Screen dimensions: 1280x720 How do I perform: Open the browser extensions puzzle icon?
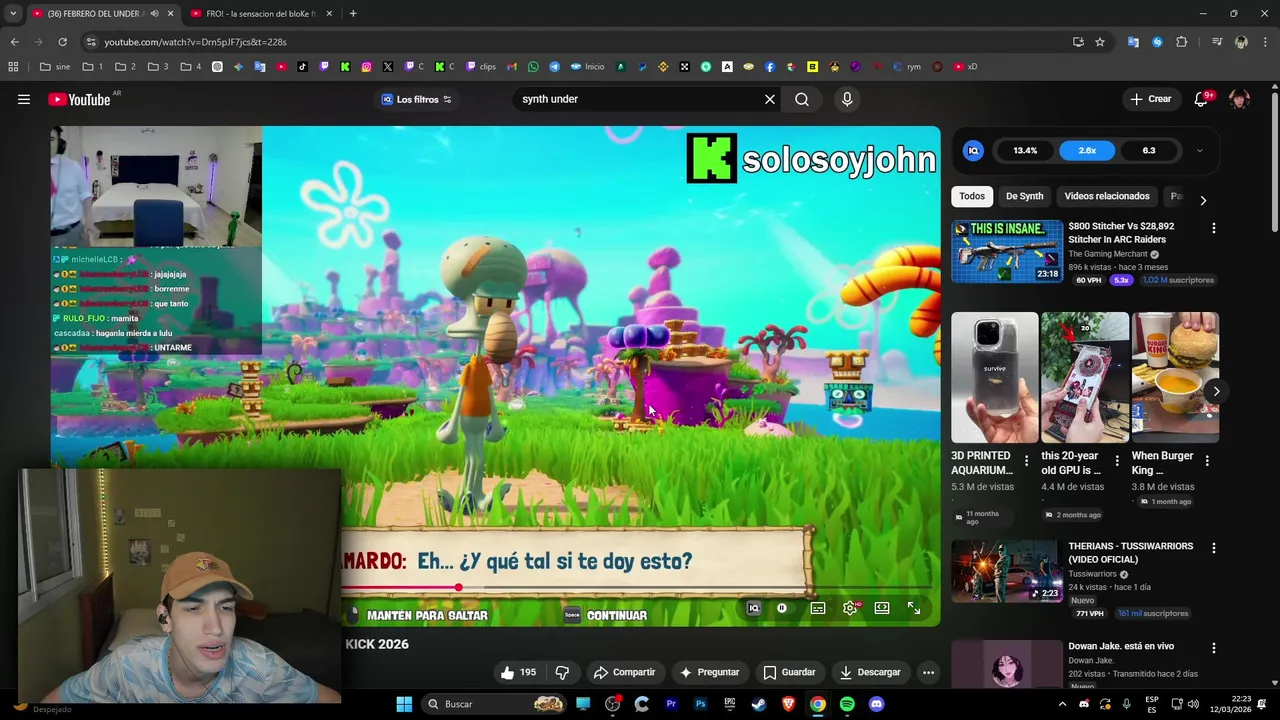[x=1182, y=42]
